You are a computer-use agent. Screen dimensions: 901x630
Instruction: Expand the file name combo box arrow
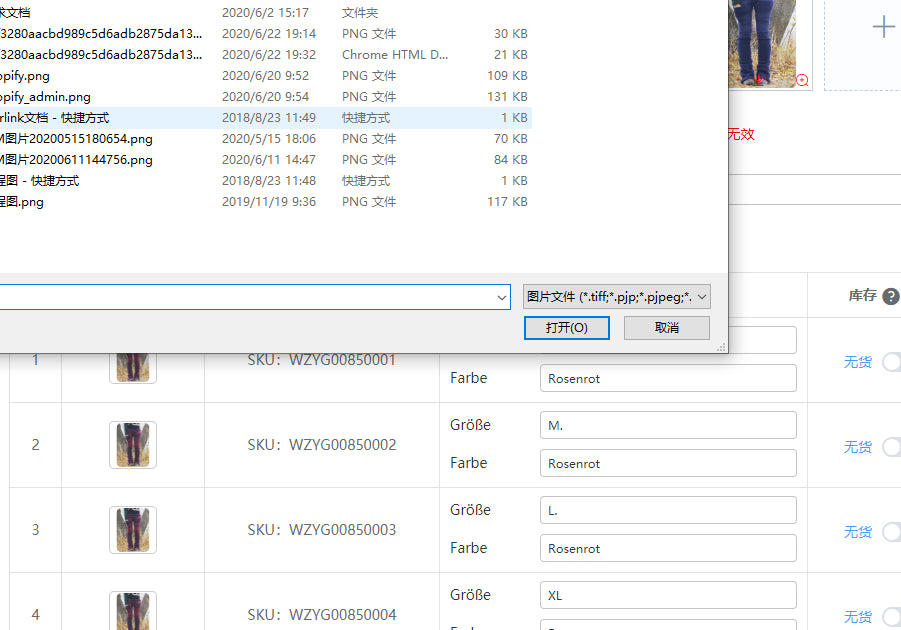click(x=502, y=297)
